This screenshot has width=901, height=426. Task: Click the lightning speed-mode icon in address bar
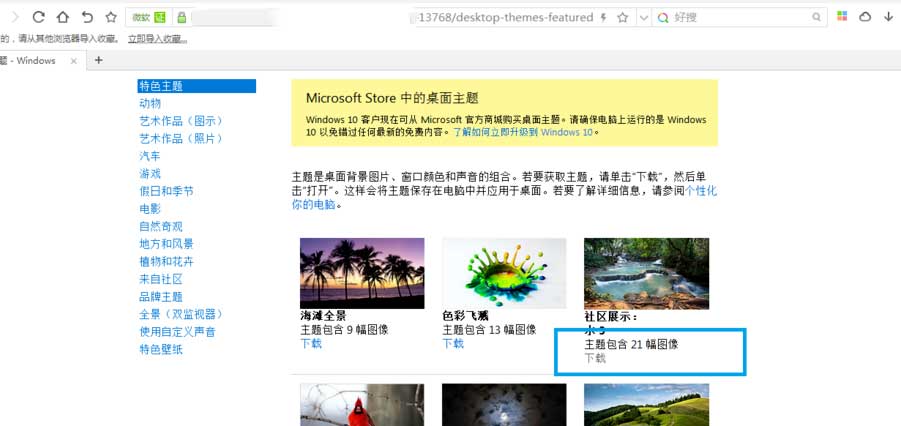[x=603, y=18]
